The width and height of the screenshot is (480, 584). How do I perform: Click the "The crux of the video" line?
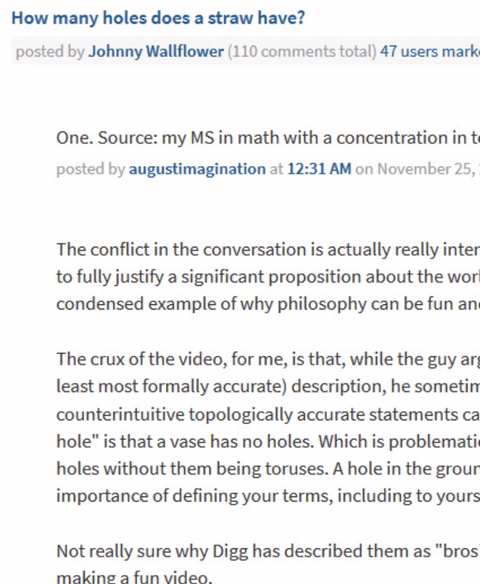[268, 359]
